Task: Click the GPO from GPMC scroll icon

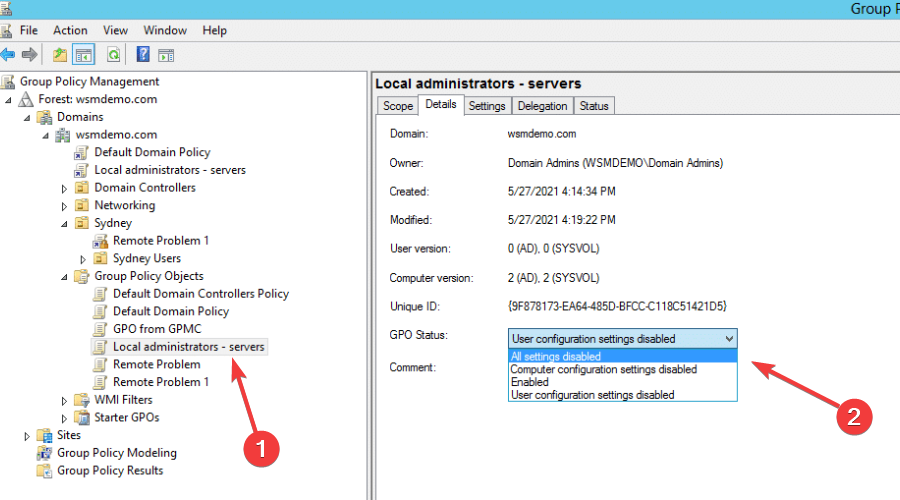Action: coord(100,329)
